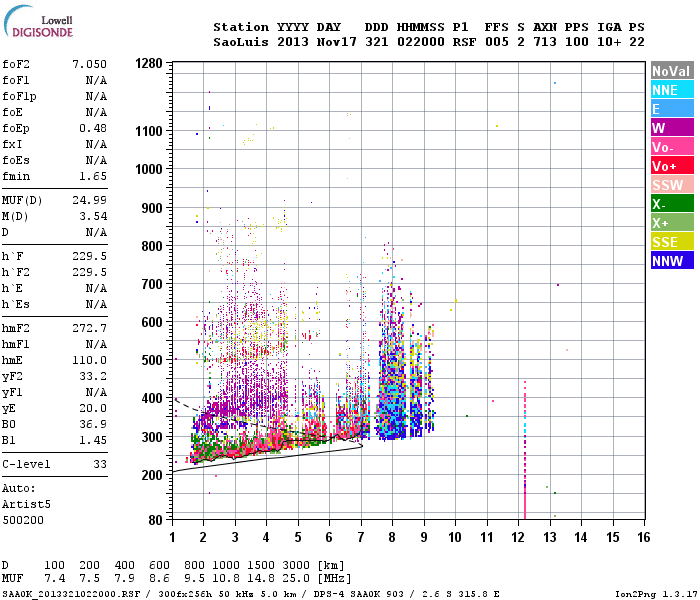Select the SSW legend swatch
Viewport: 700px width, 600px height.
tap(672, 185)
